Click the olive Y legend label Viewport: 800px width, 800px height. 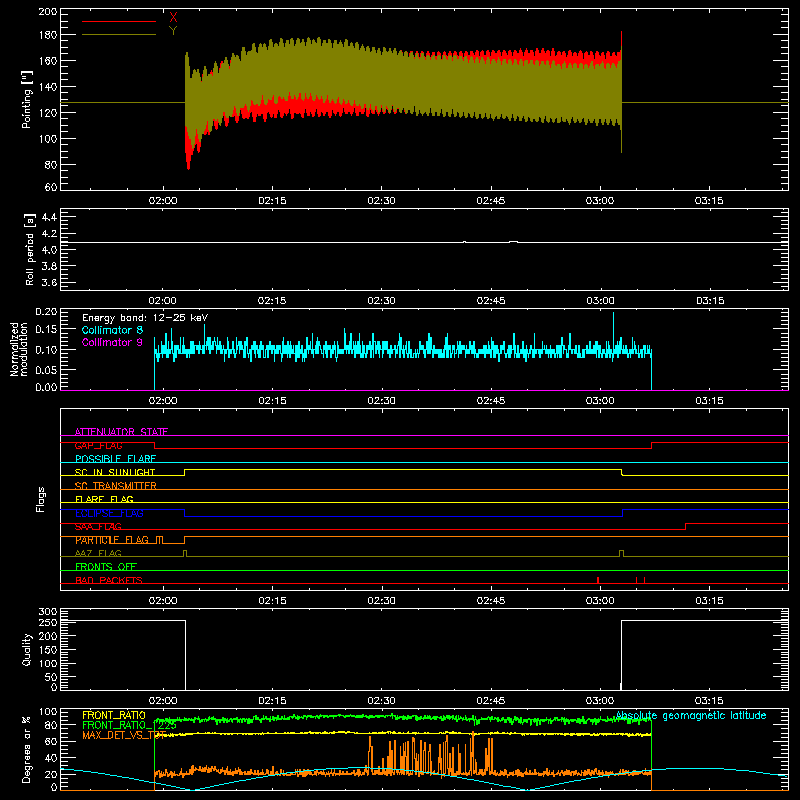click(173, 31)
